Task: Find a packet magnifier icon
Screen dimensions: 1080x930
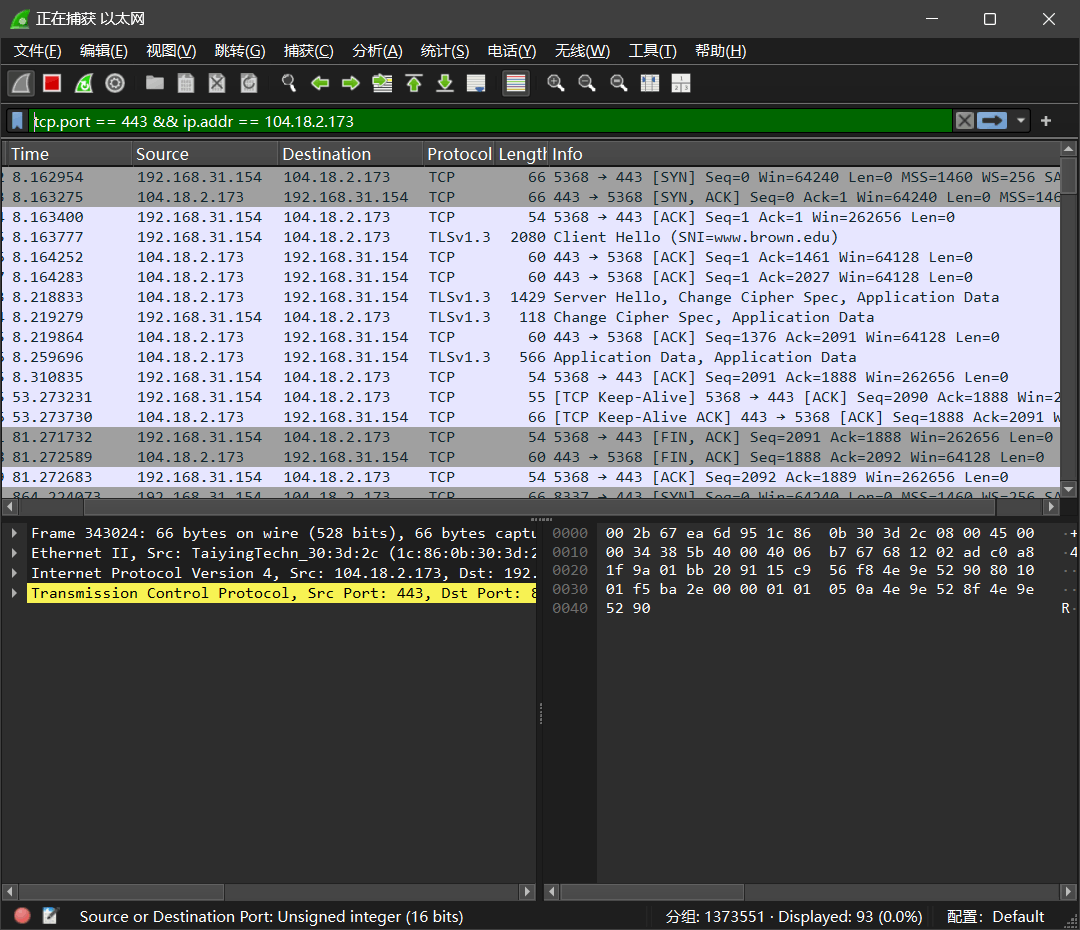Action: [x=289, y=83]
